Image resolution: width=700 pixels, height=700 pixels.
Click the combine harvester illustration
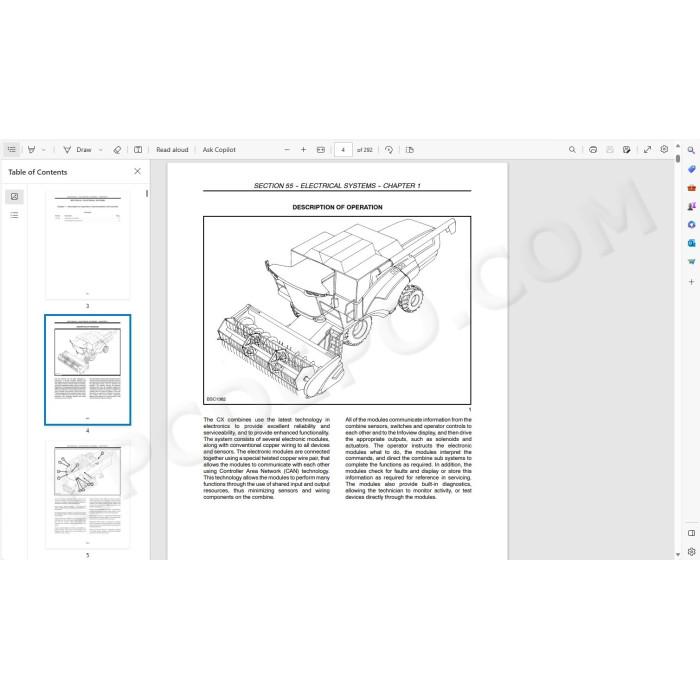click(337, 310)
